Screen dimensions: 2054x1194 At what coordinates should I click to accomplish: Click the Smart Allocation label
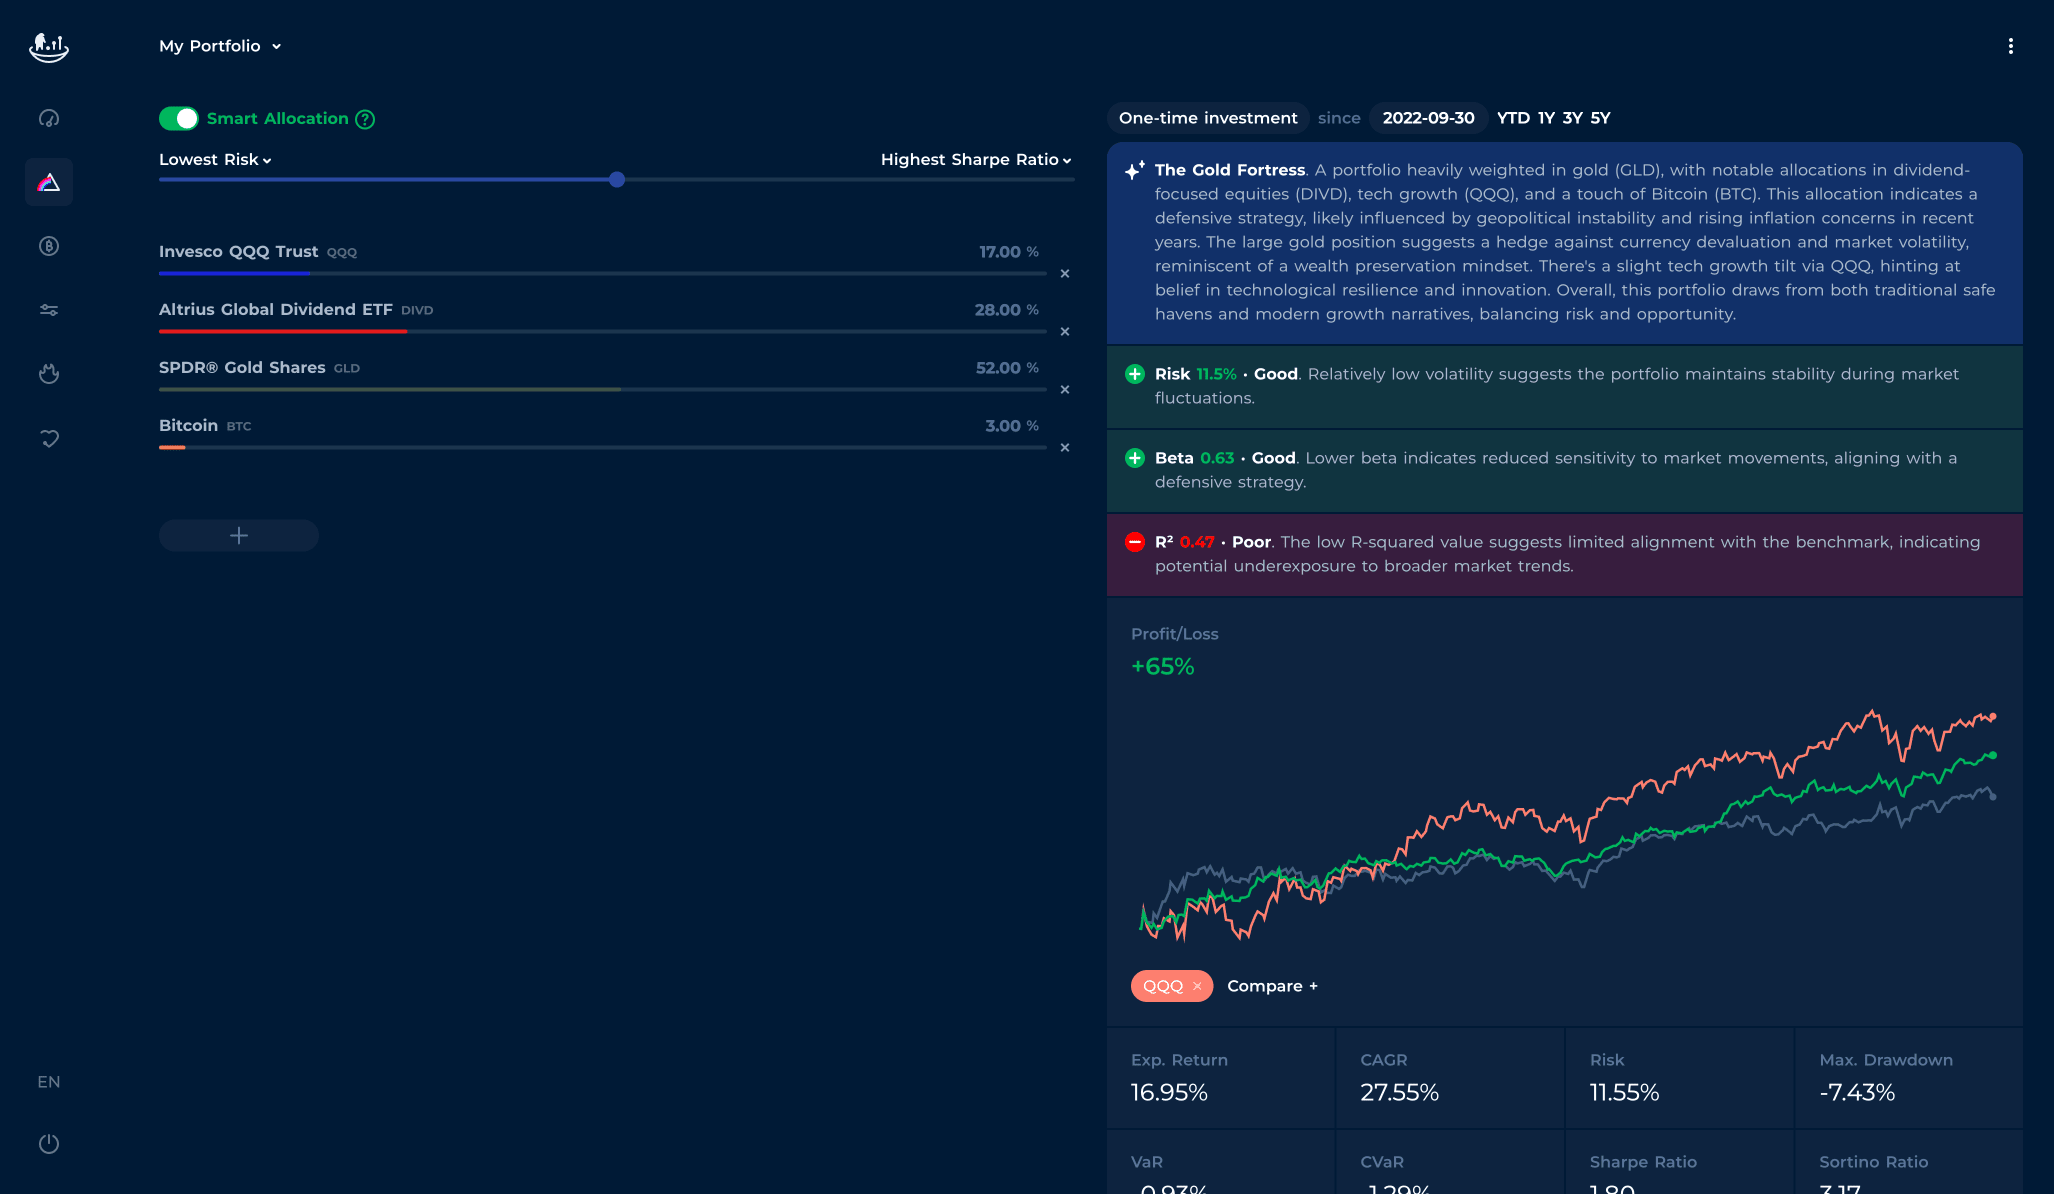pyautogui.click(x=278, y=119)
